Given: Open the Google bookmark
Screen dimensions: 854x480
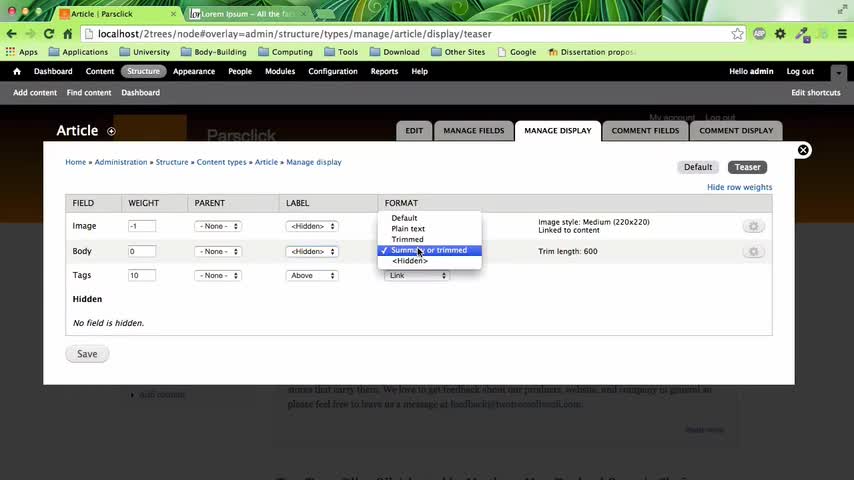Looking at the screenshot, I should tap(517, 52).
